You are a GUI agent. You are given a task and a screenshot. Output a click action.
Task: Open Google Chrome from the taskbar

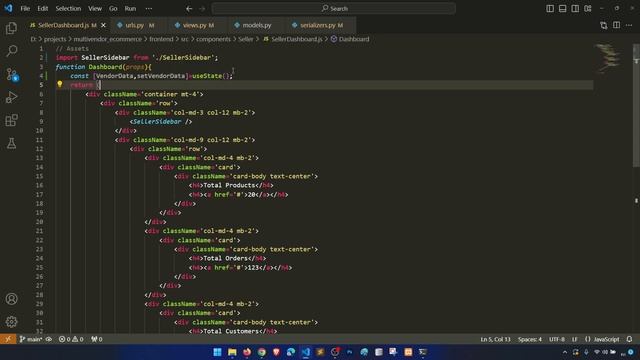click(x=262, y=352)
